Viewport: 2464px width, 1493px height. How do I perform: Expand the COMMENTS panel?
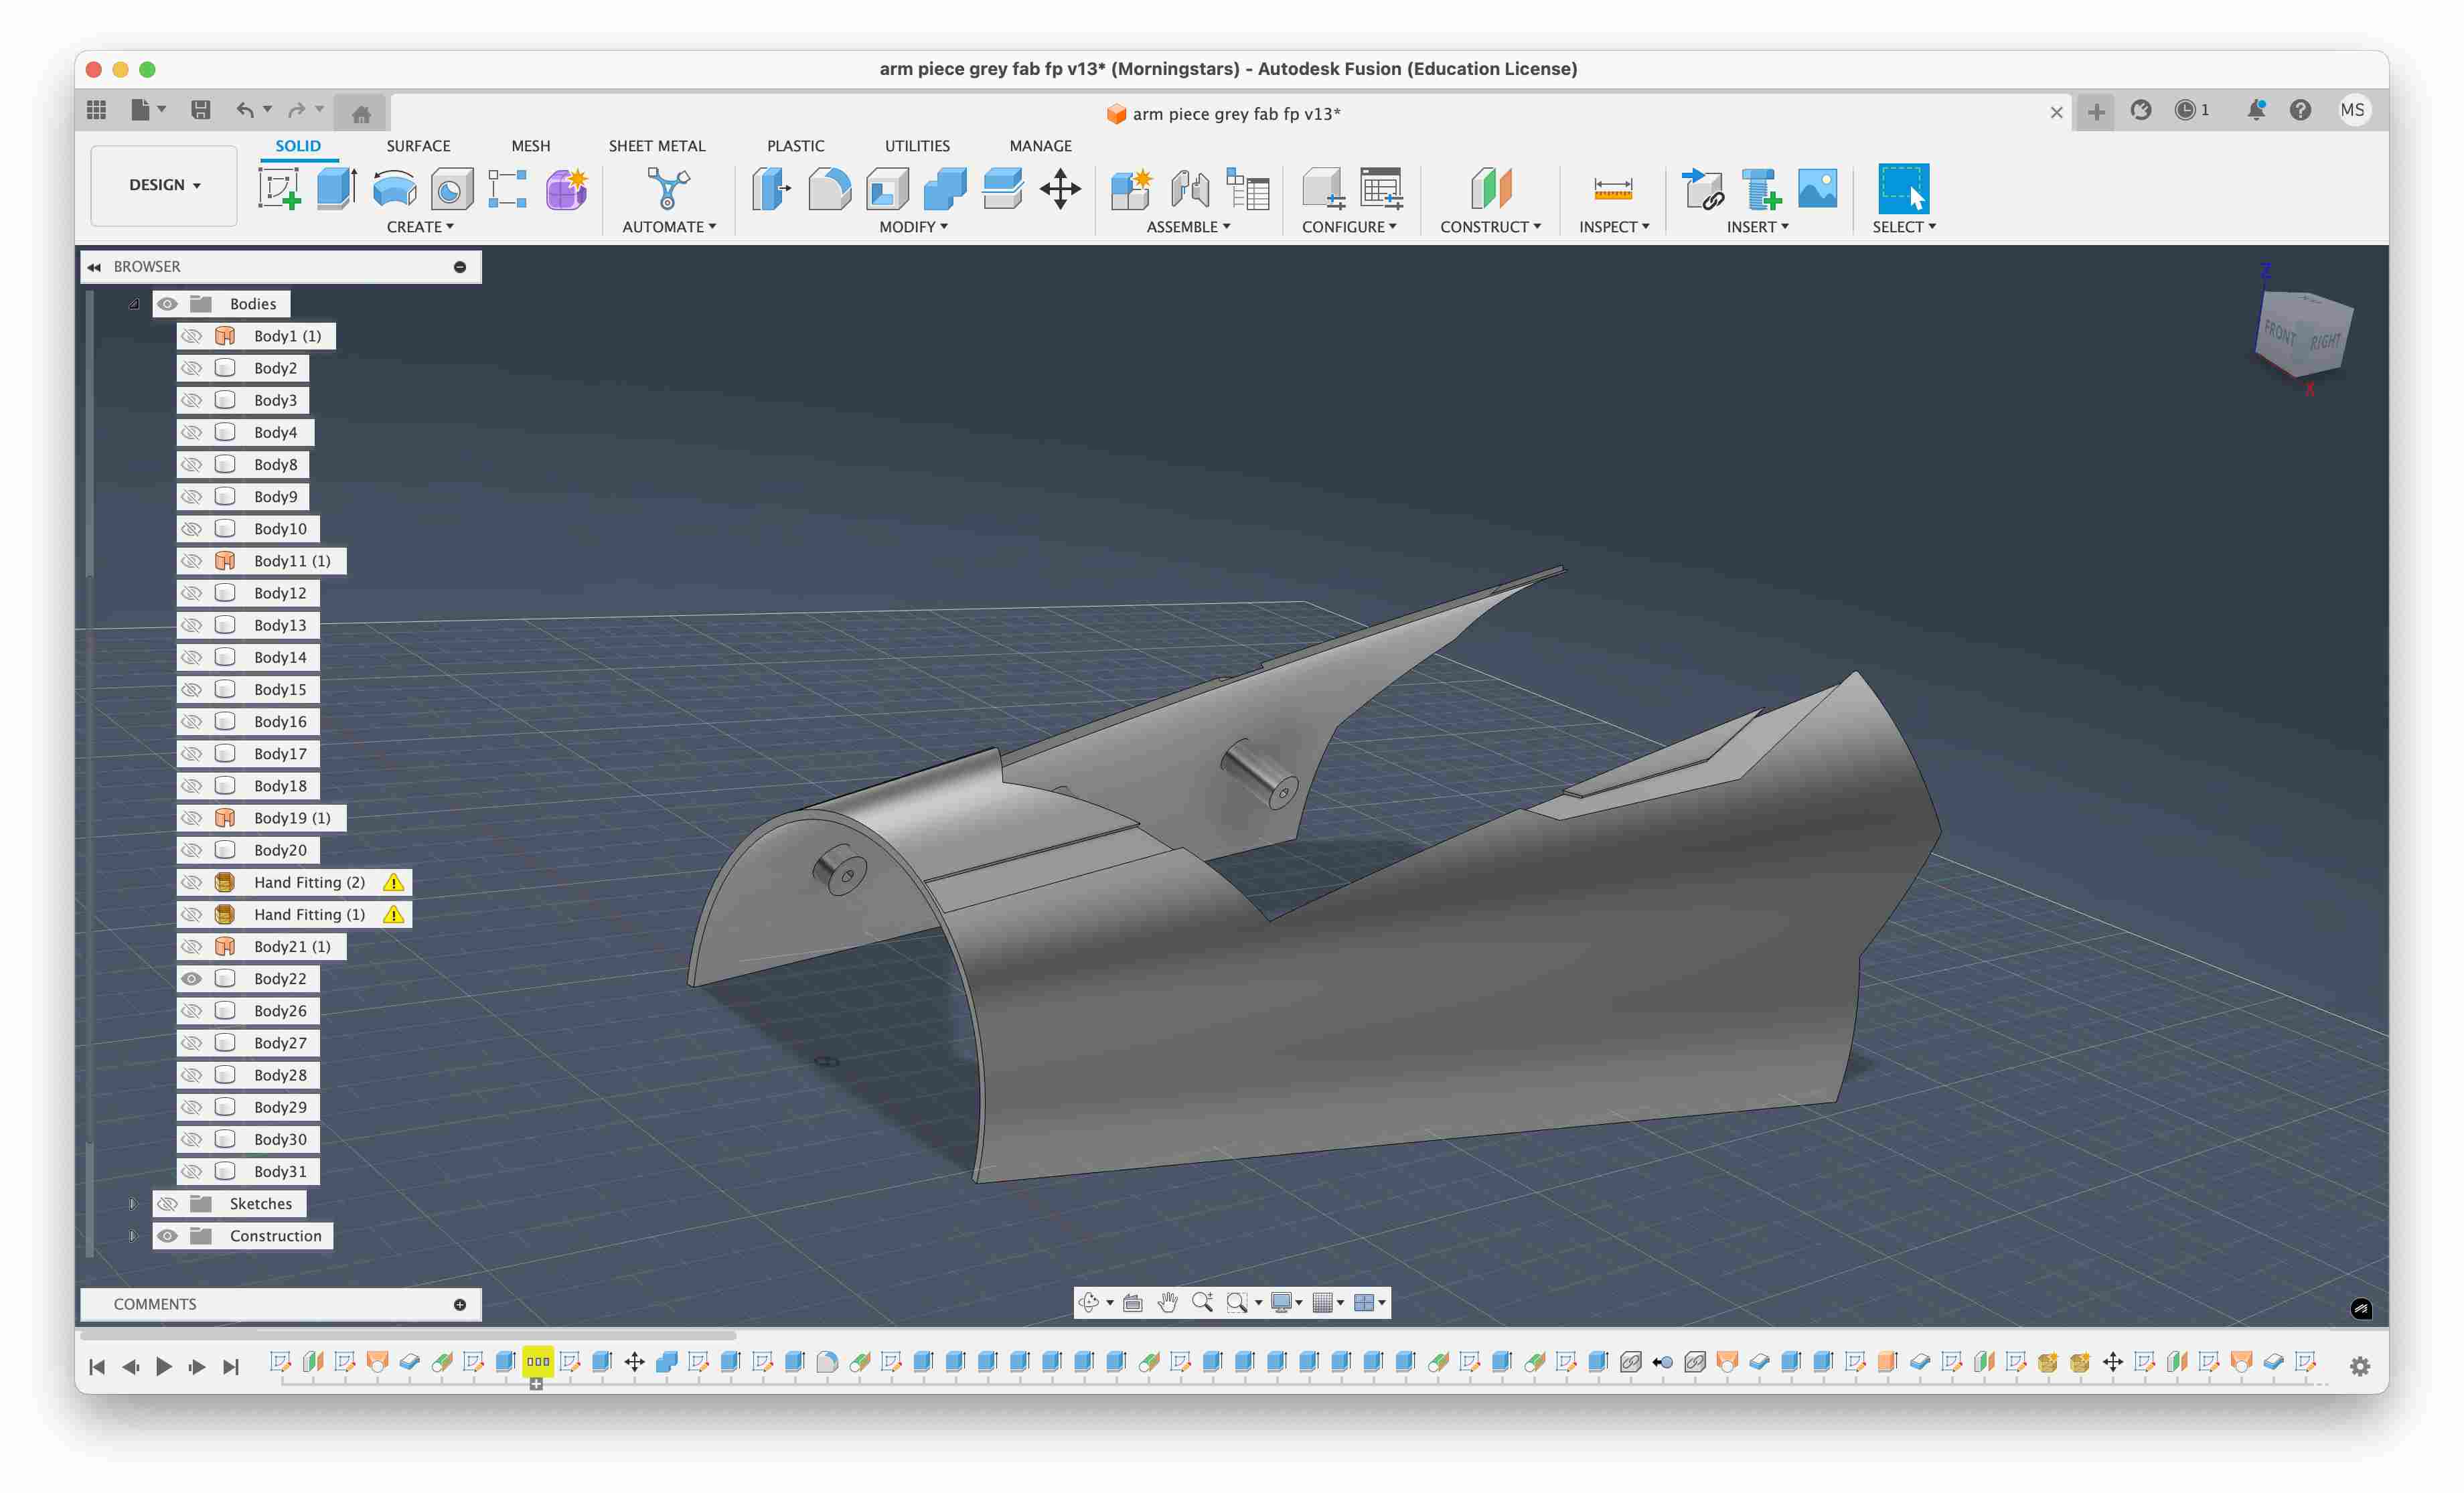tap(460, 1304)
